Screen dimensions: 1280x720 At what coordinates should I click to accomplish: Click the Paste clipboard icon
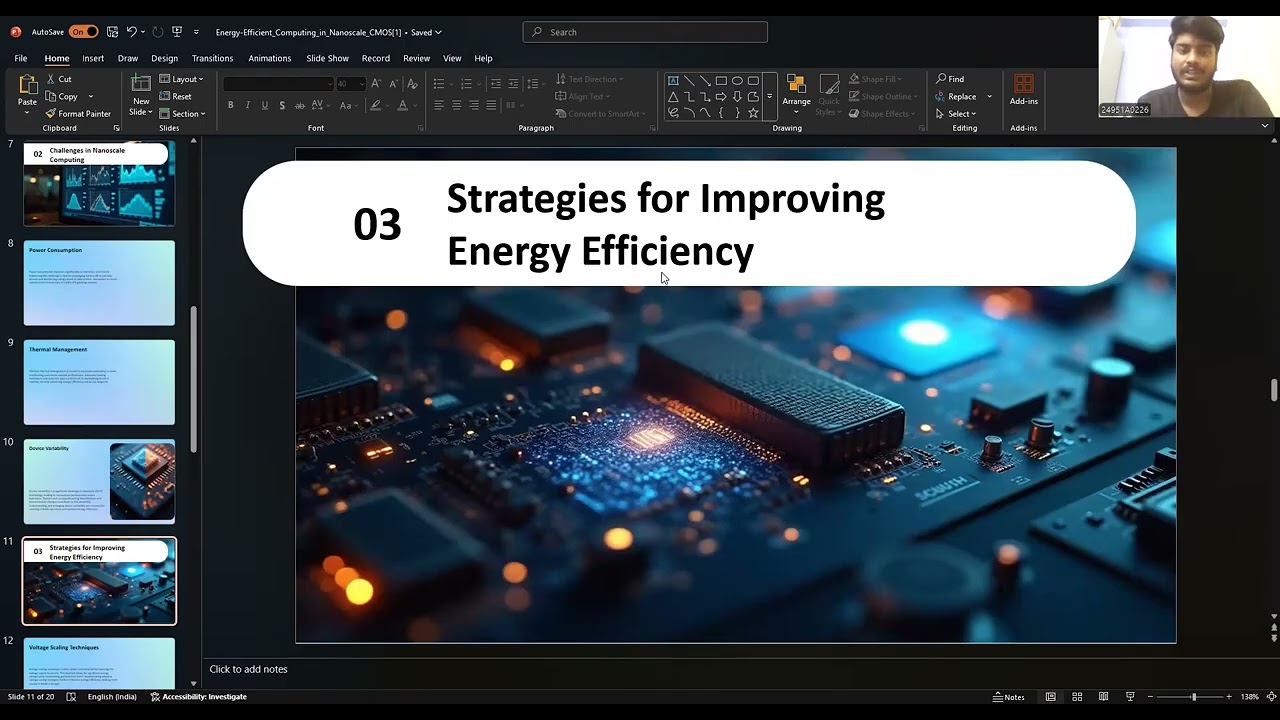tap(27, 86)
